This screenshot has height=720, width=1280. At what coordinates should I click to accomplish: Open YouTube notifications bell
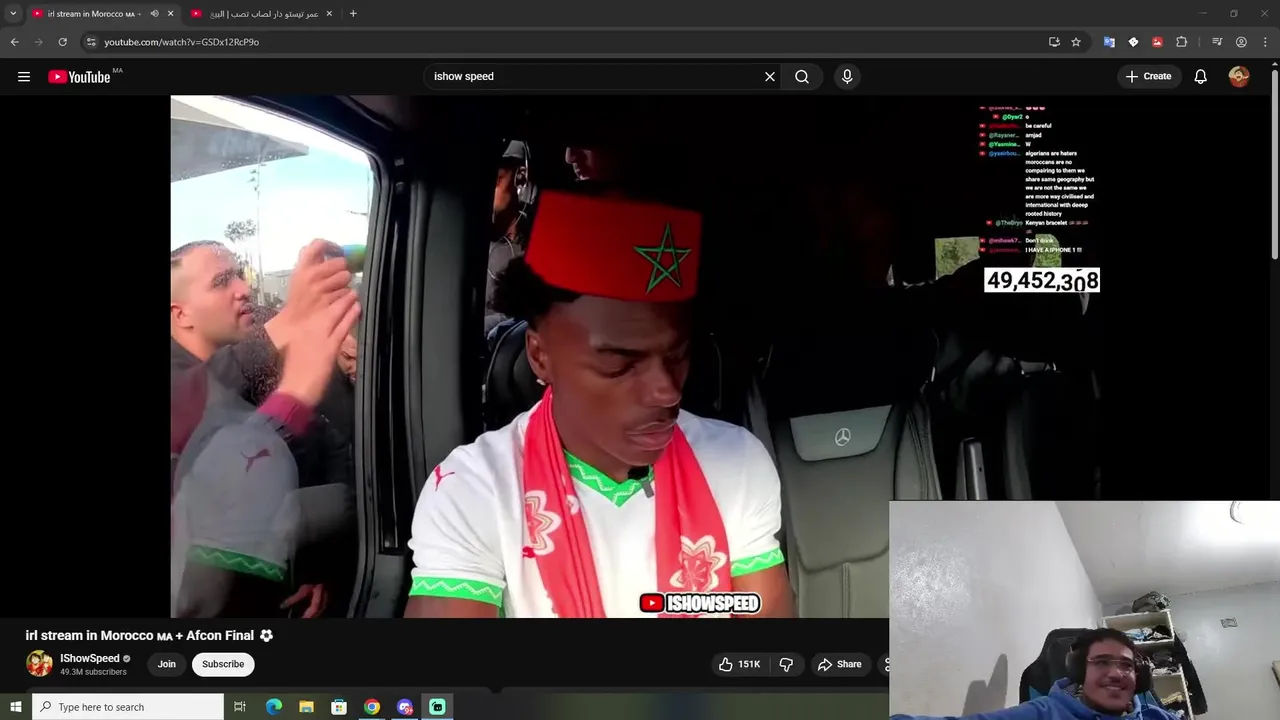[x=1201, y=76]
